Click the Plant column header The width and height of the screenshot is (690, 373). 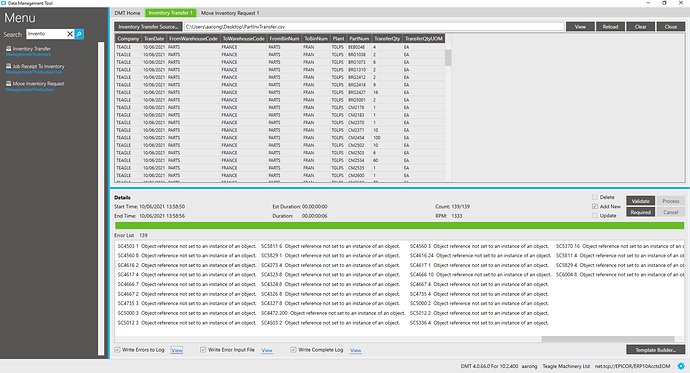(x=338, y=39)
